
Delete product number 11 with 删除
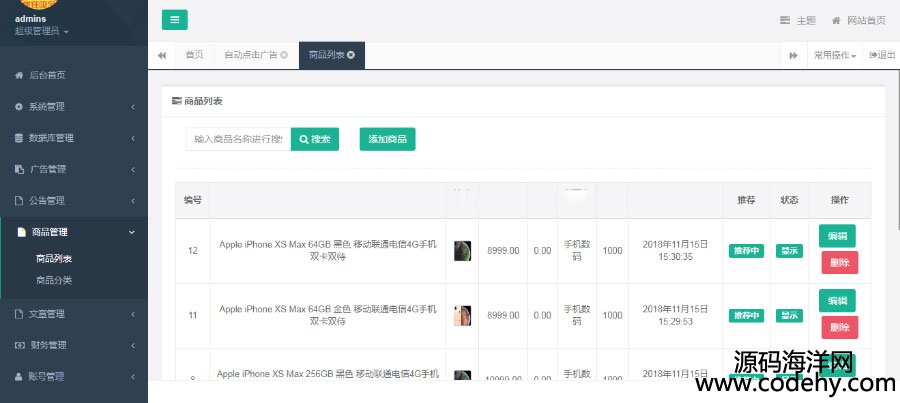pyautogui.click(x=840, y=327)
